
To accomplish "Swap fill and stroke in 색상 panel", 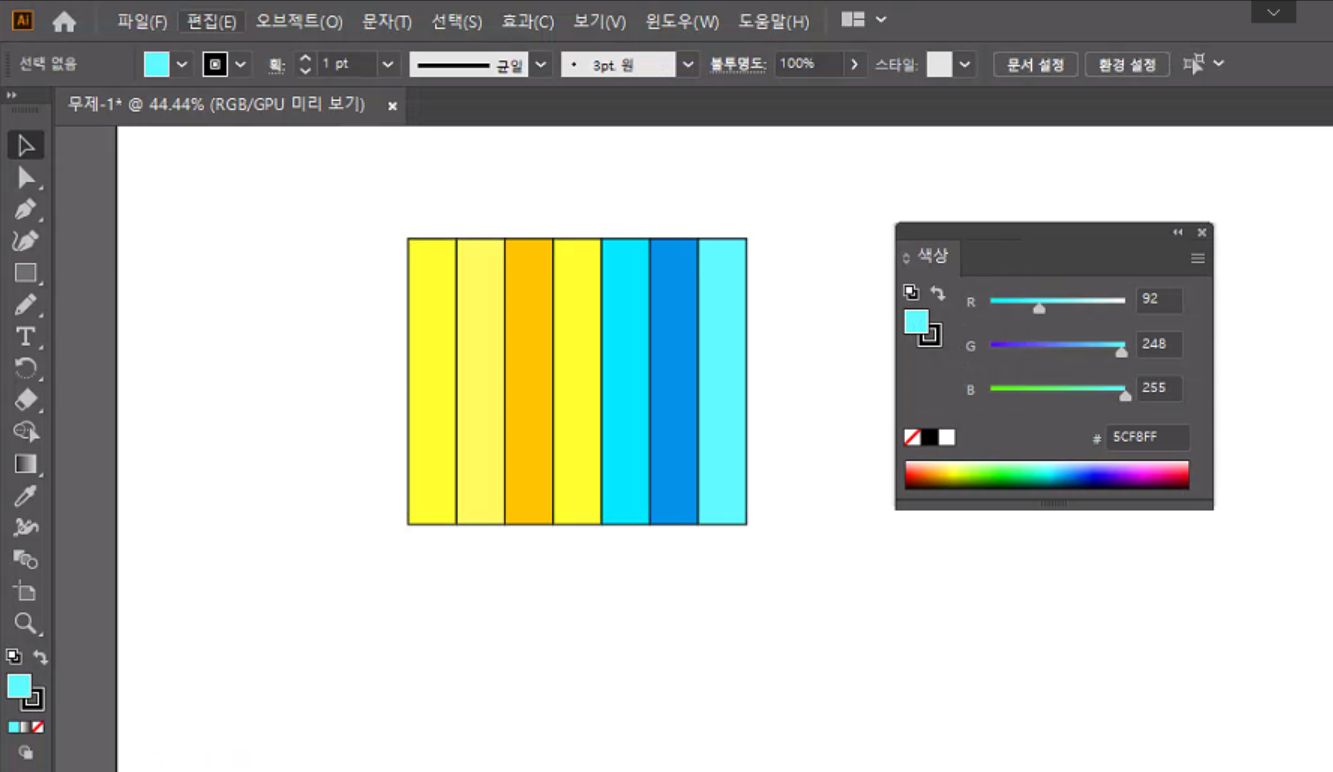I will (x=938, y=293).
